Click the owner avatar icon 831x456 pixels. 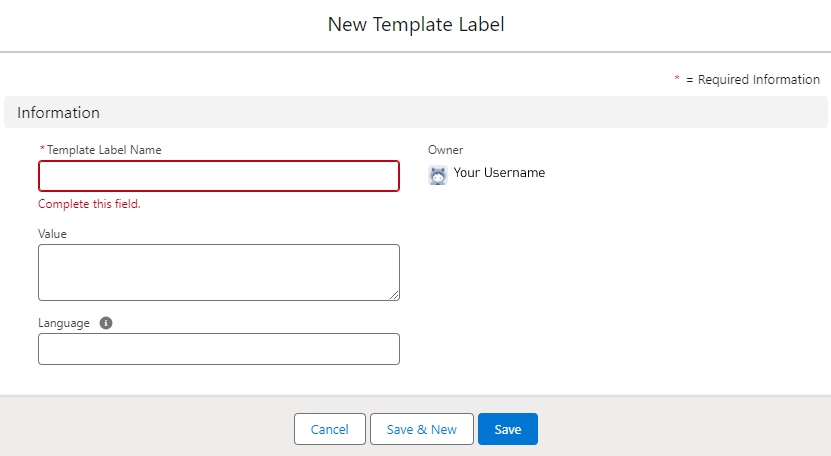pos(438,175)
